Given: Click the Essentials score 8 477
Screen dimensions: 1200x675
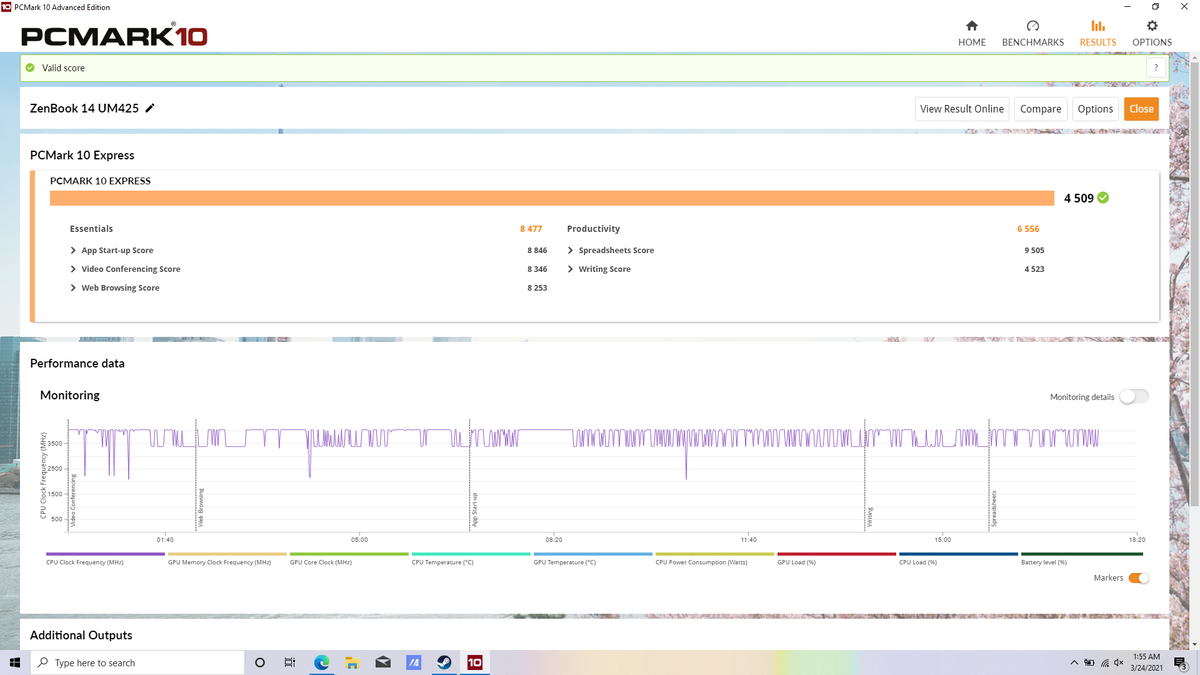Looking at the screenshot, I should pos(531,229).
